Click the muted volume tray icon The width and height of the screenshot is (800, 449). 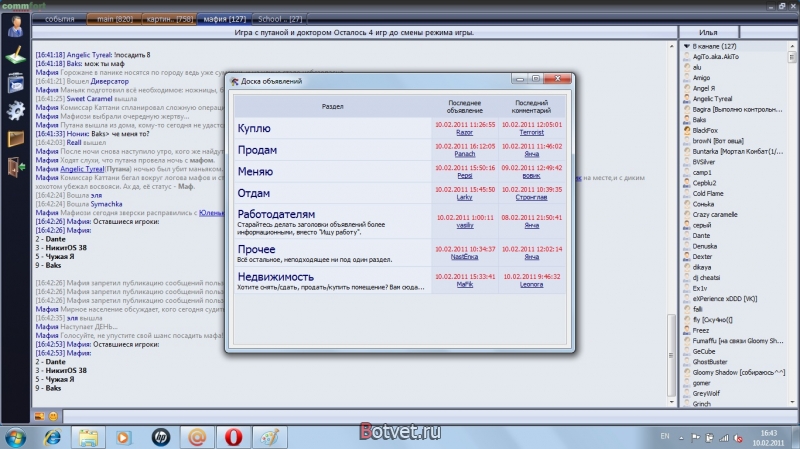(738, 438)
